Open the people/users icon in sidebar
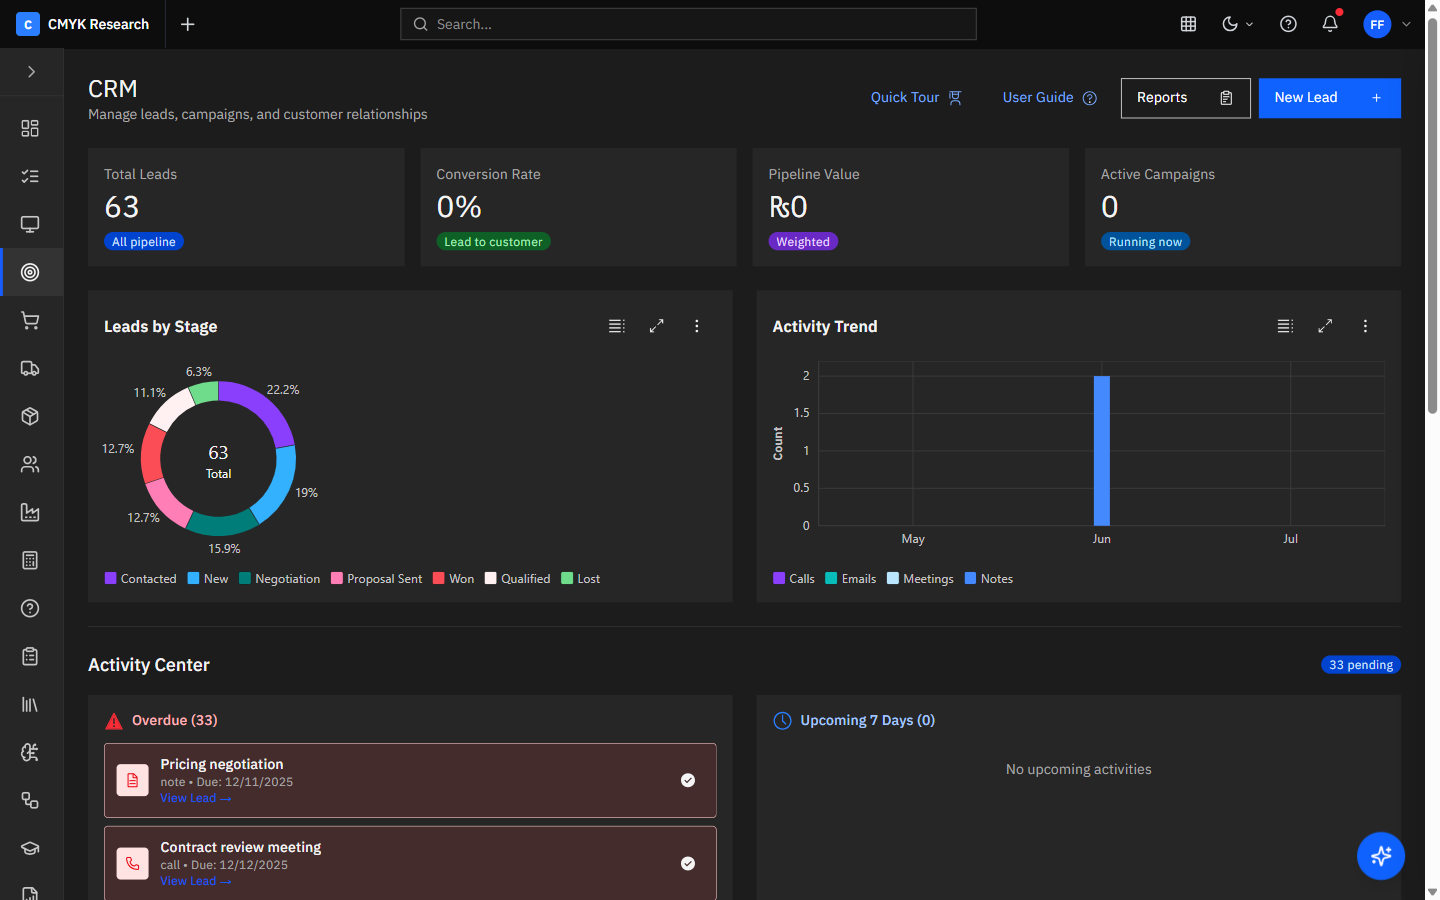Image resolution: width=1440 pixels, height=900 pixels. [x=30, y=464]
